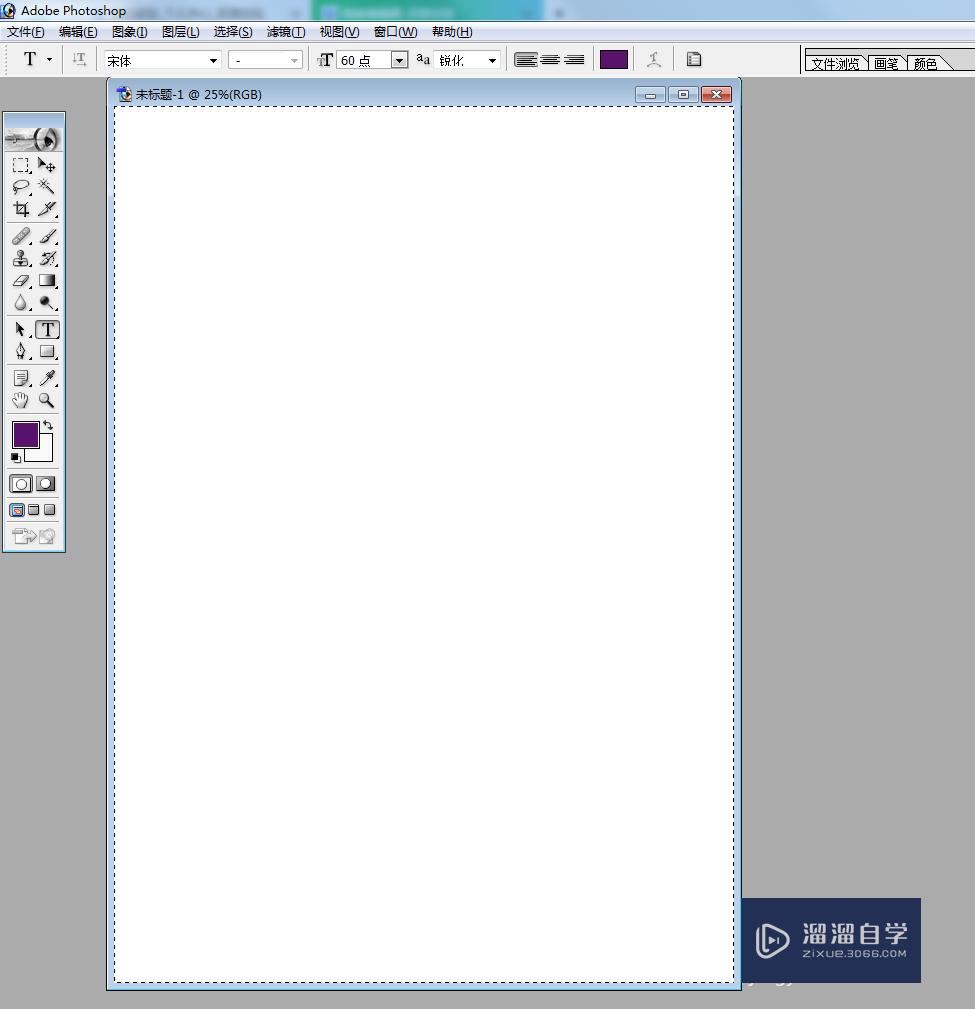This screenshot has width=975, height=1009.
Task: Click Type tool icon in options bar
Action: point(30,59)
